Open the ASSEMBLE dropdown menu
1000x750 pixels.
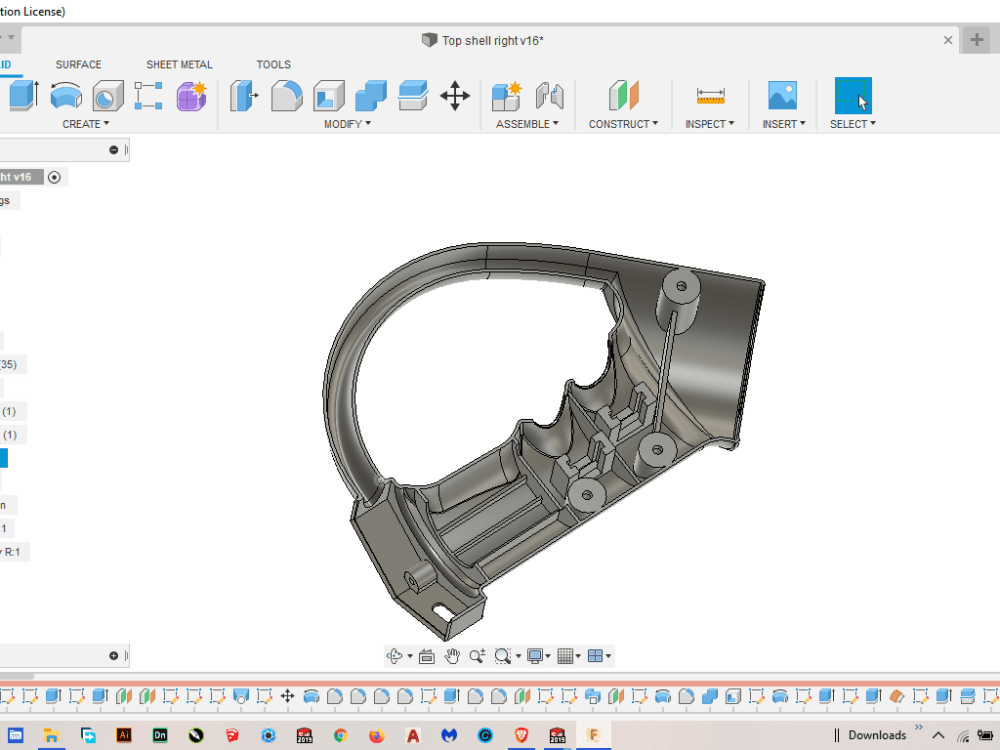(527, 124)
